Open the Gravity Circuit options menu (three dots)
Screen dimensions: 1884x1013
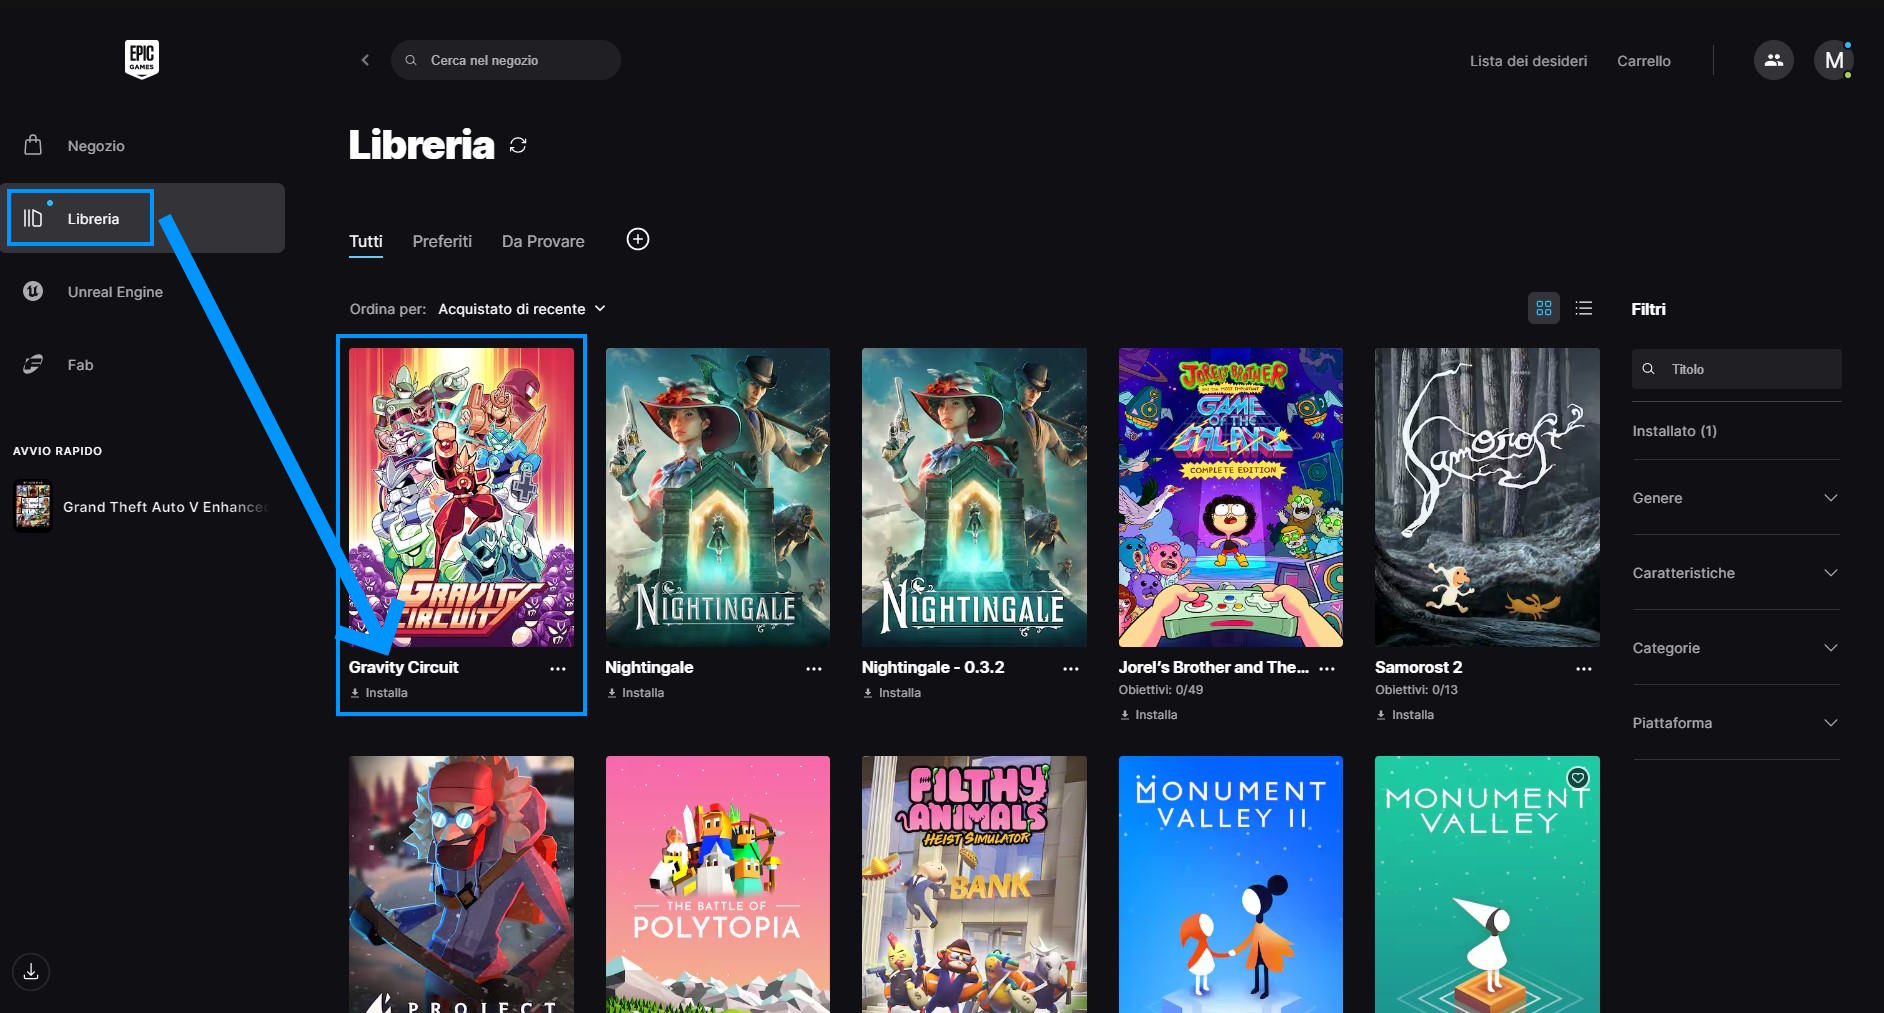point(558,669)
